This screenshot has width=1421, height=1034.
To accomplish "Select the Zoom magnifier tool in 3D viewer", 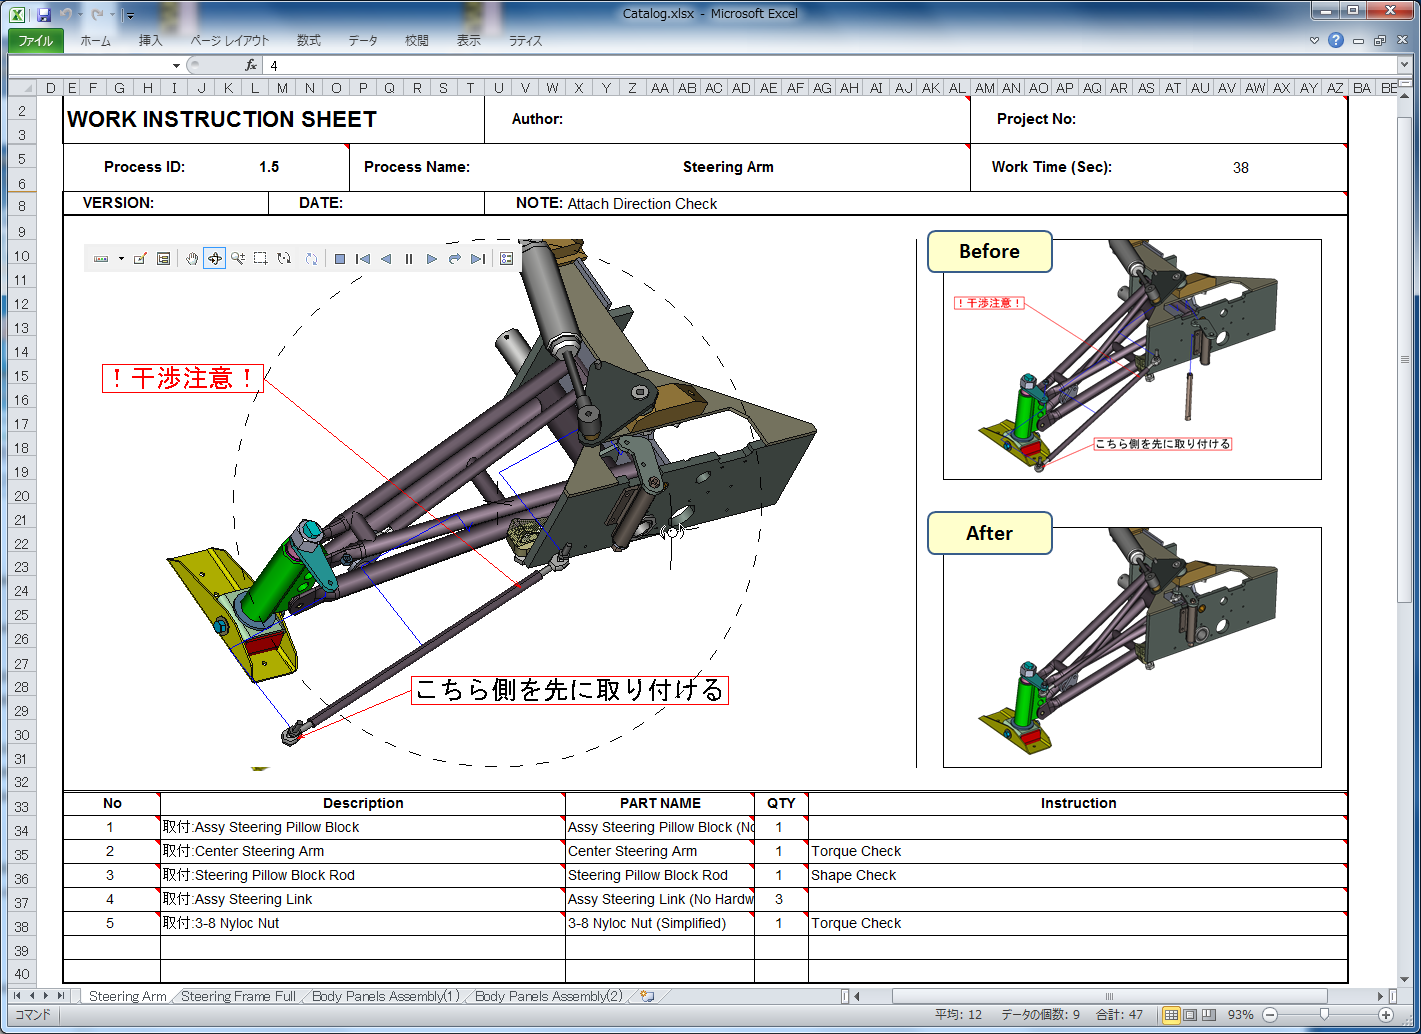I will pos(238,259).
